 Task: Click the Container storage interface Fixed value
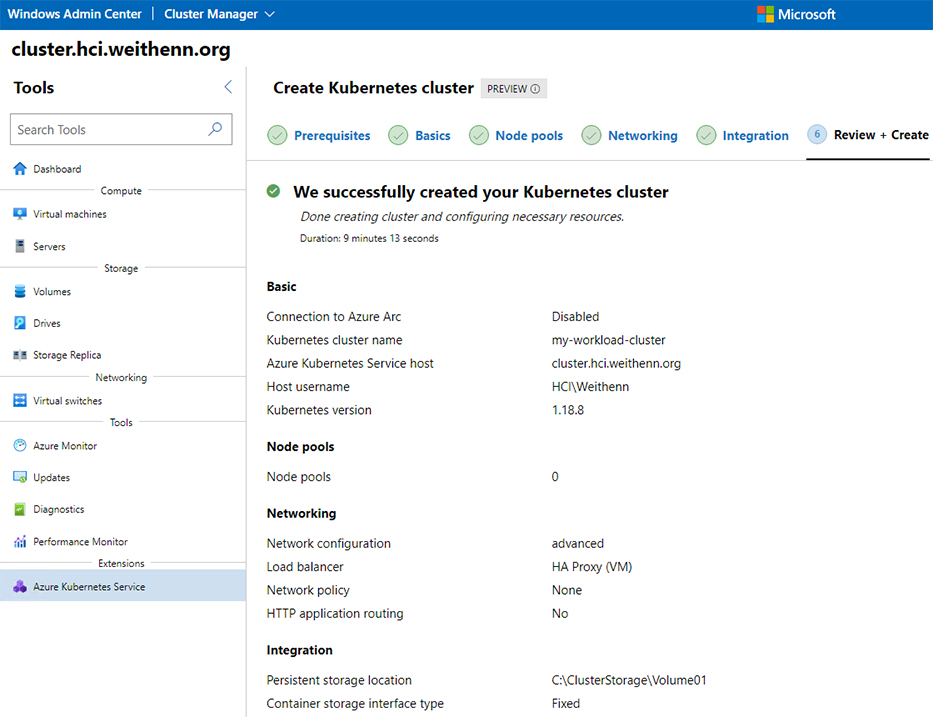coord(565,703)
